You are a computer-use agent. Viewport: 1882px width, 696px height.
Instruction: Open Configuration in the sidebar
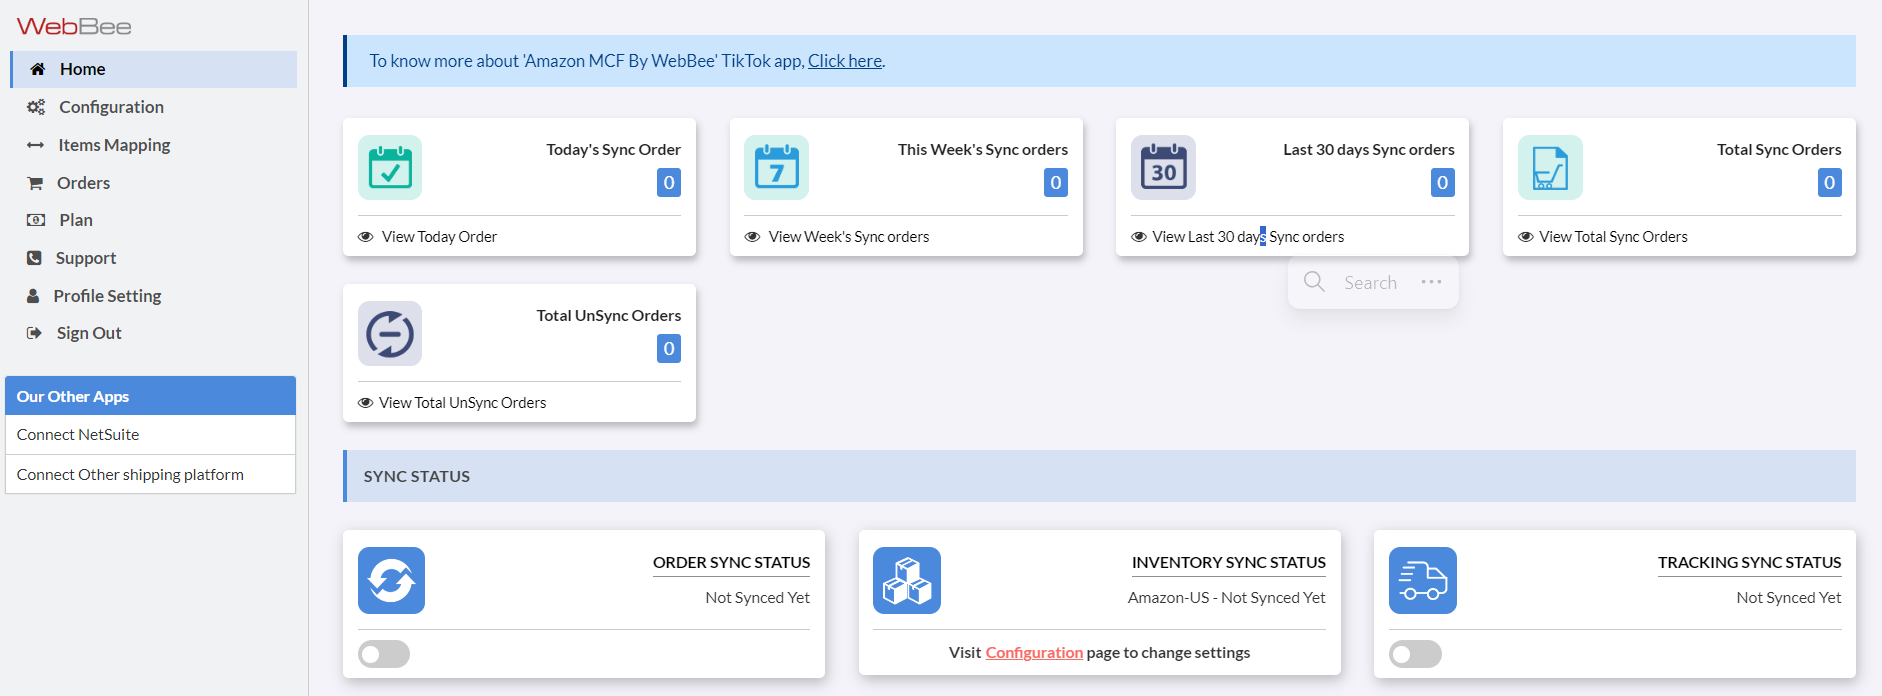coord(111,107)
